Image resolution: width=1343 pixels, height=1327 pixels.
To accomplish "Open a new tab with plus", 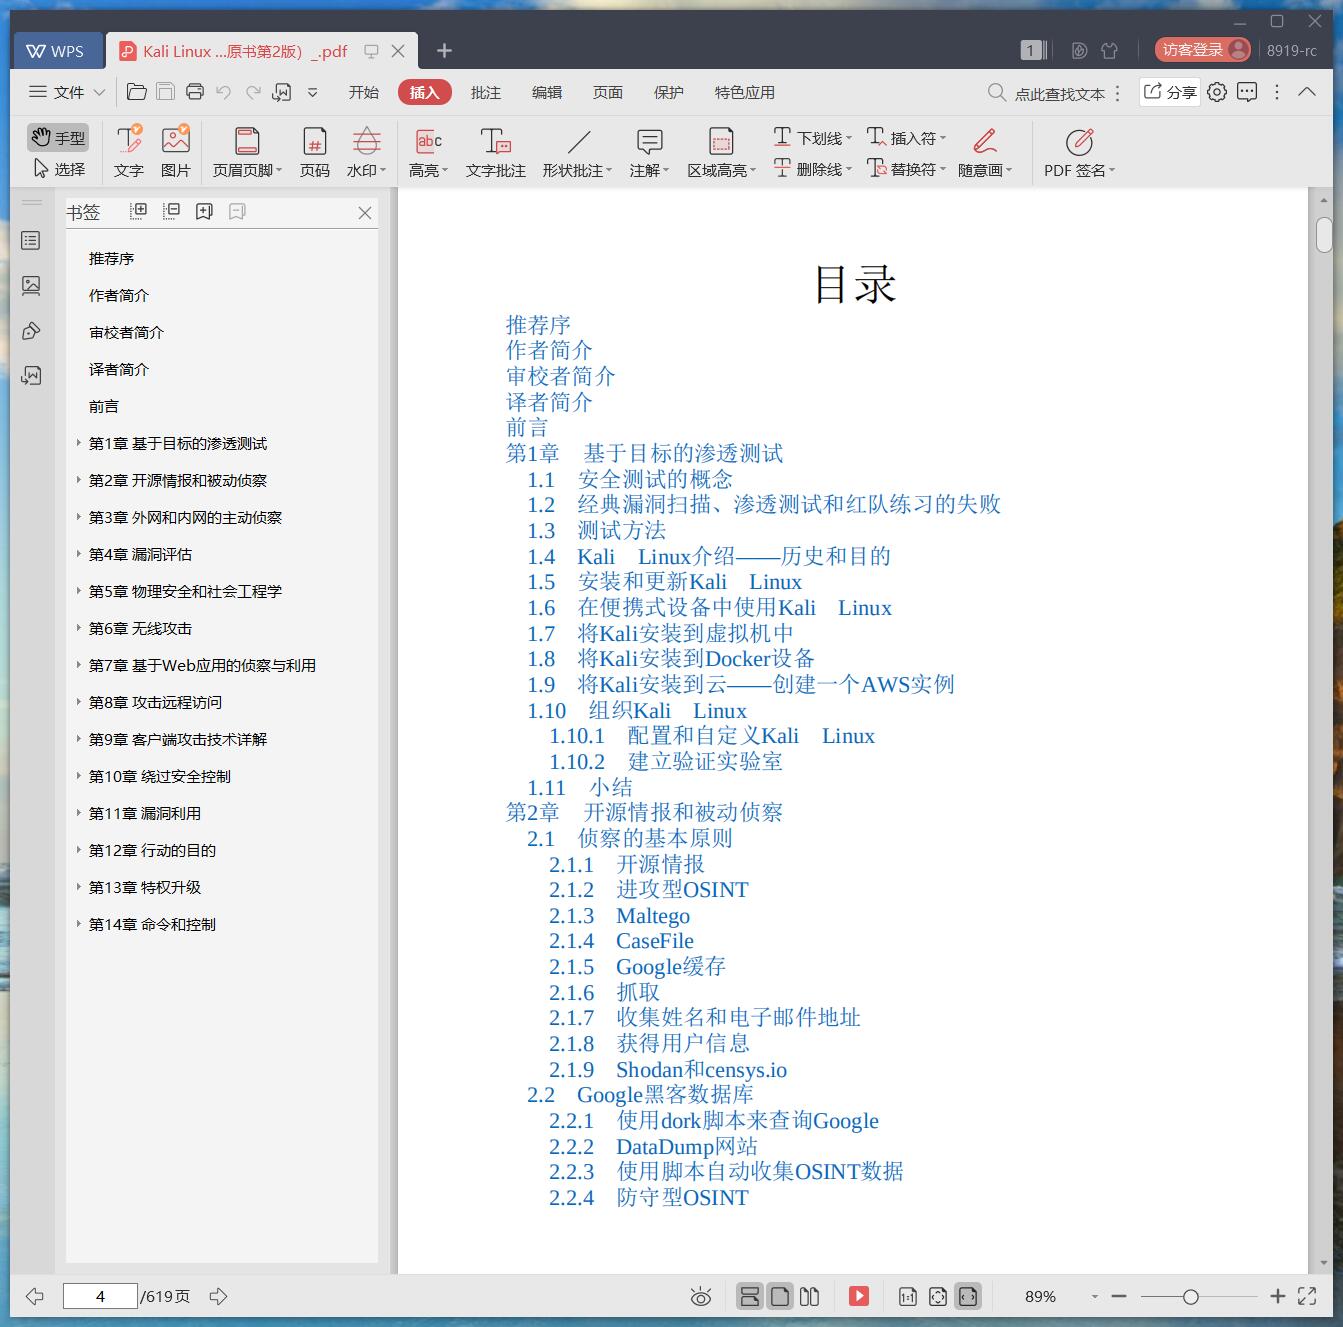I will click(x=445, y=50).
